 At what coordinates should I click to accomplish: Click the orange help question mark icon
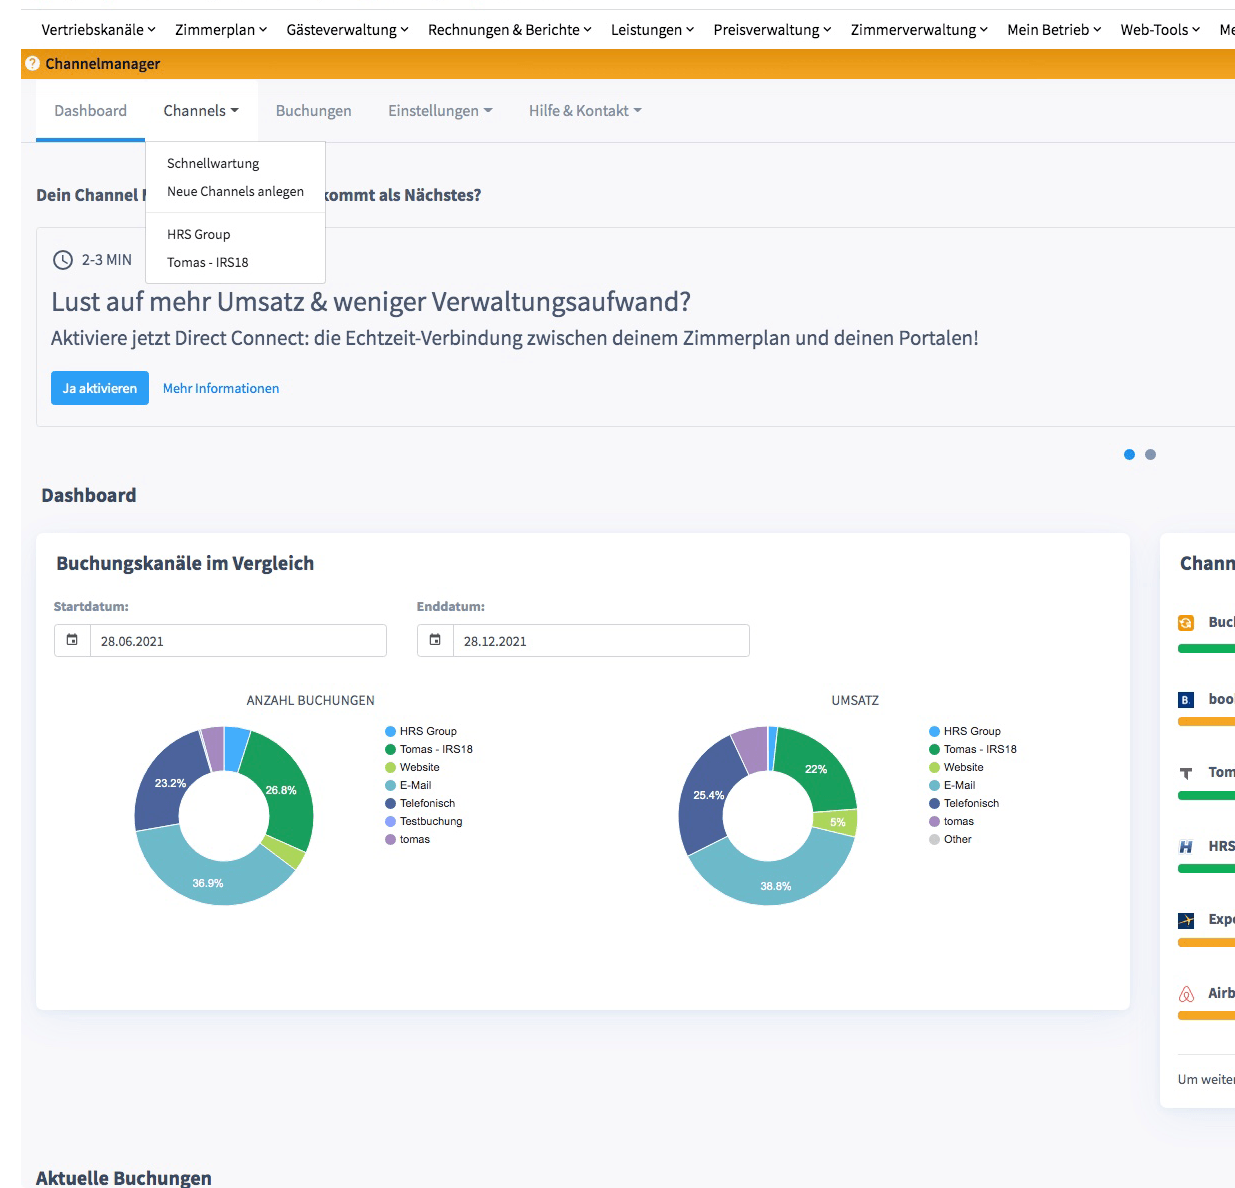click(x=32, y=64)
